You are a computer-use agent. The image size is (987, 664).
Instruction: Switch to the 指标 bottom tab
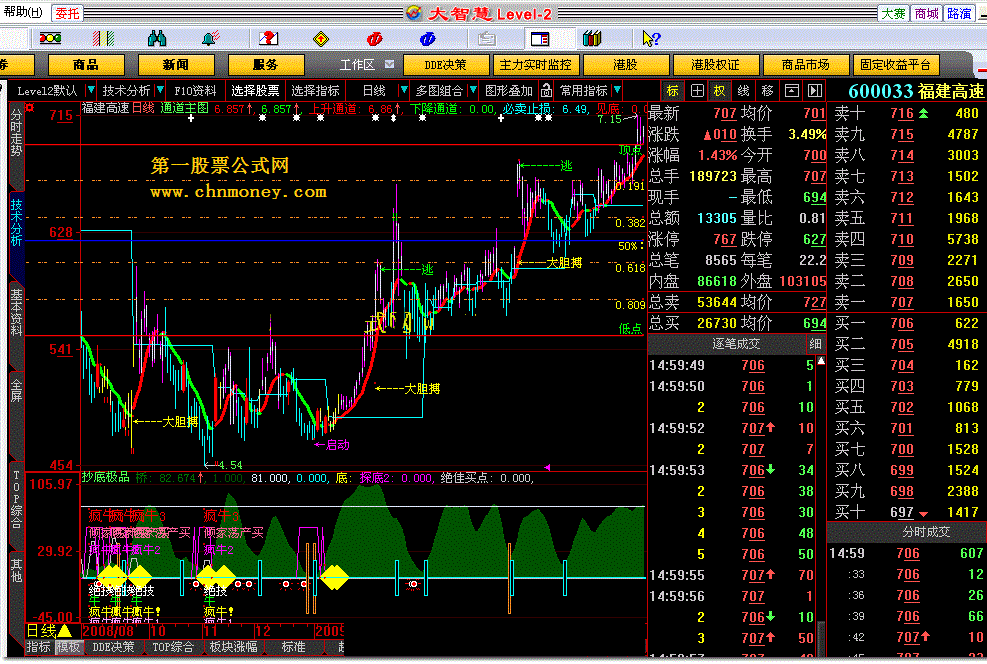[38, 647]
